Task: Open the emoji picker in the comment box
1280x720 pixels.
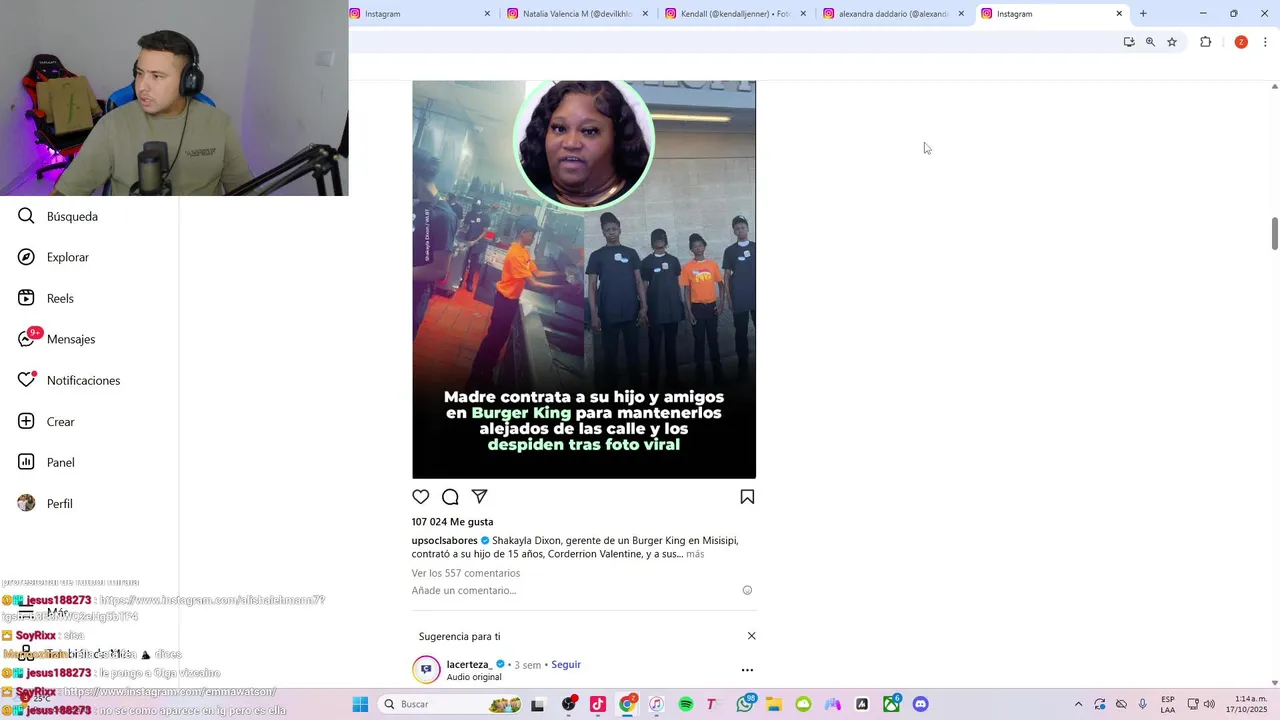Action: (747, 590)
